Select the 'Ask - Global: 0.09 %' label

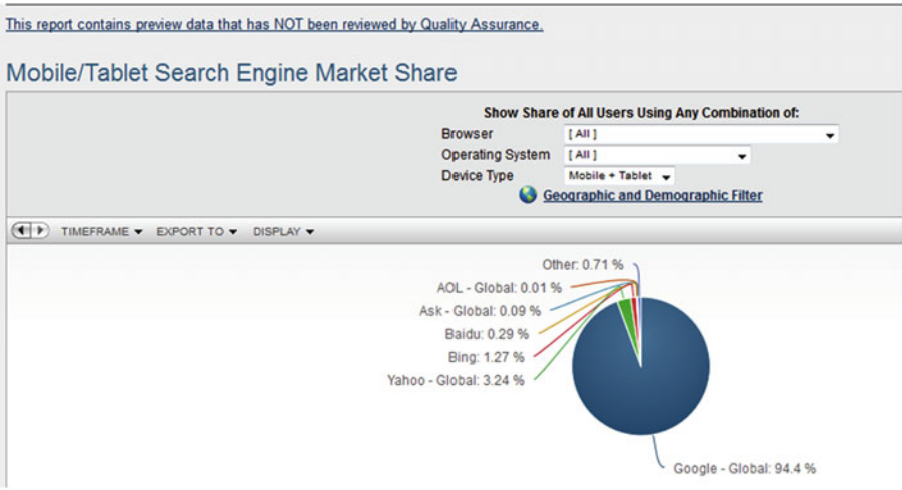[480, 311]
